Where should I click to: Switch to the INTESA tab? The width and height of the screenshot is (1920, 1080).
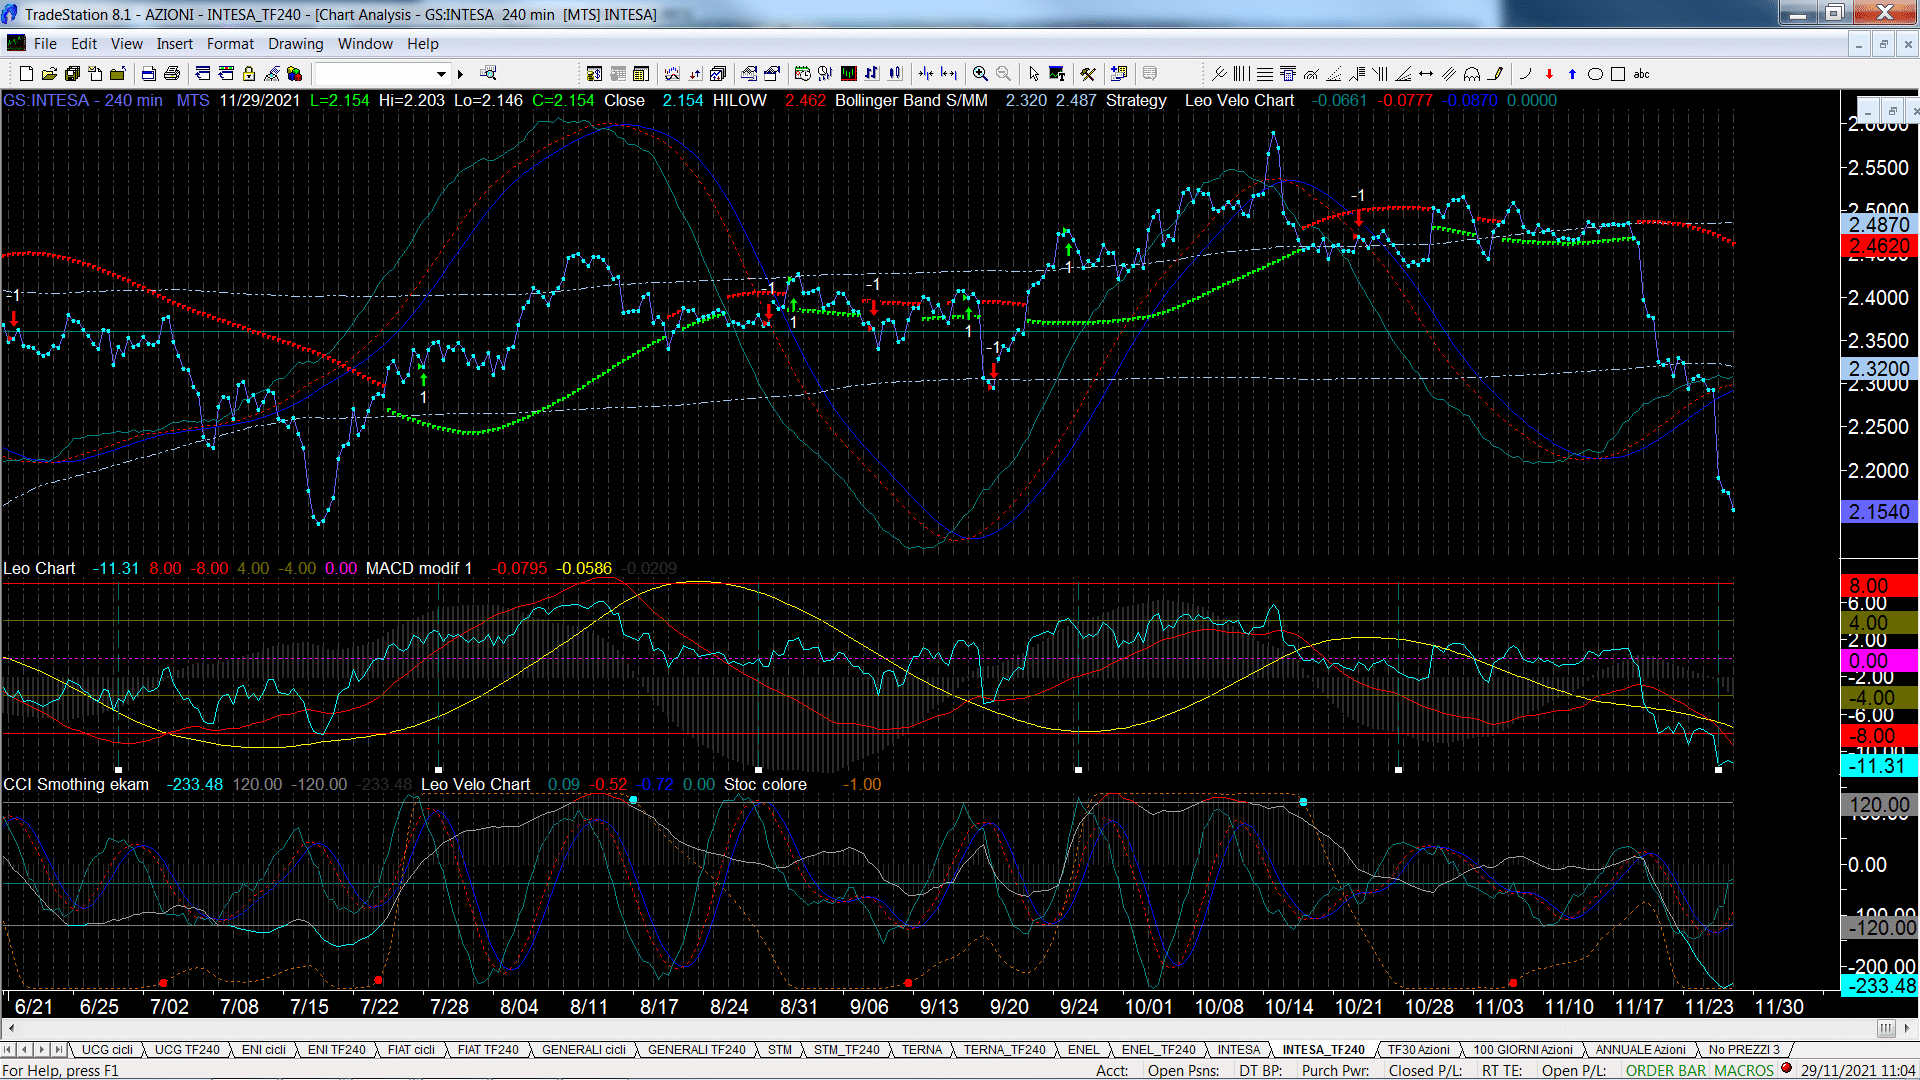tap(1239, 1050)
